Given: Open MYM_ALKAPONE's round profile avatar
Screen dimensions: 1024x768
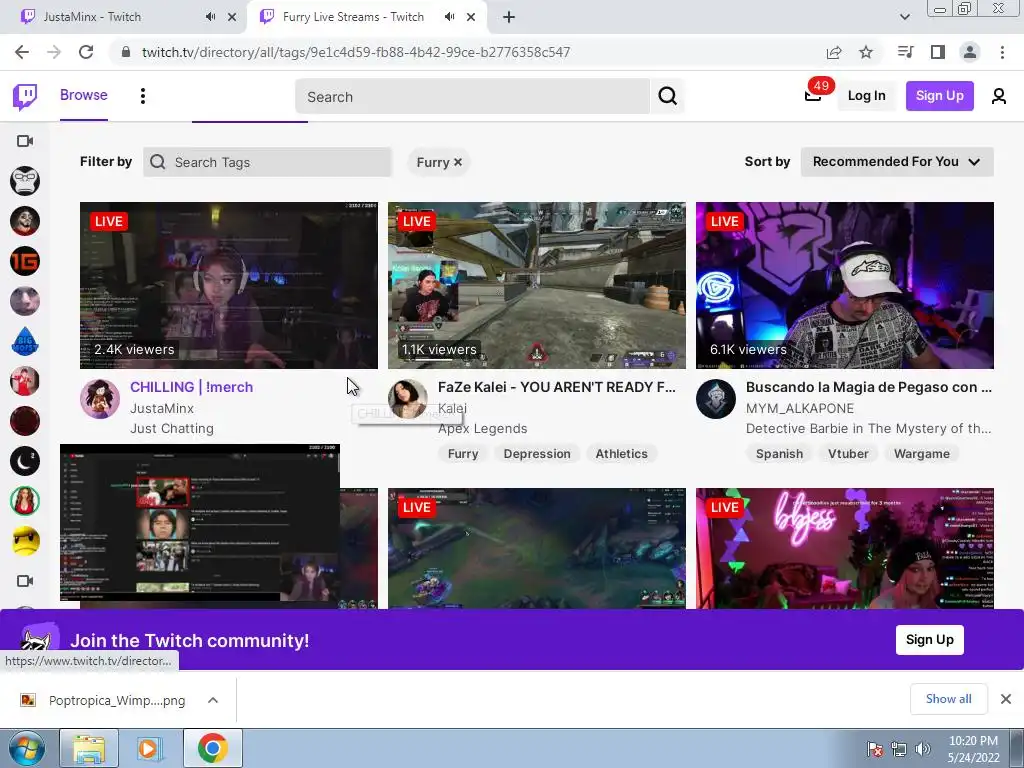Looking at the screenshot, I should pyautogui.click(x=716, y=398).
